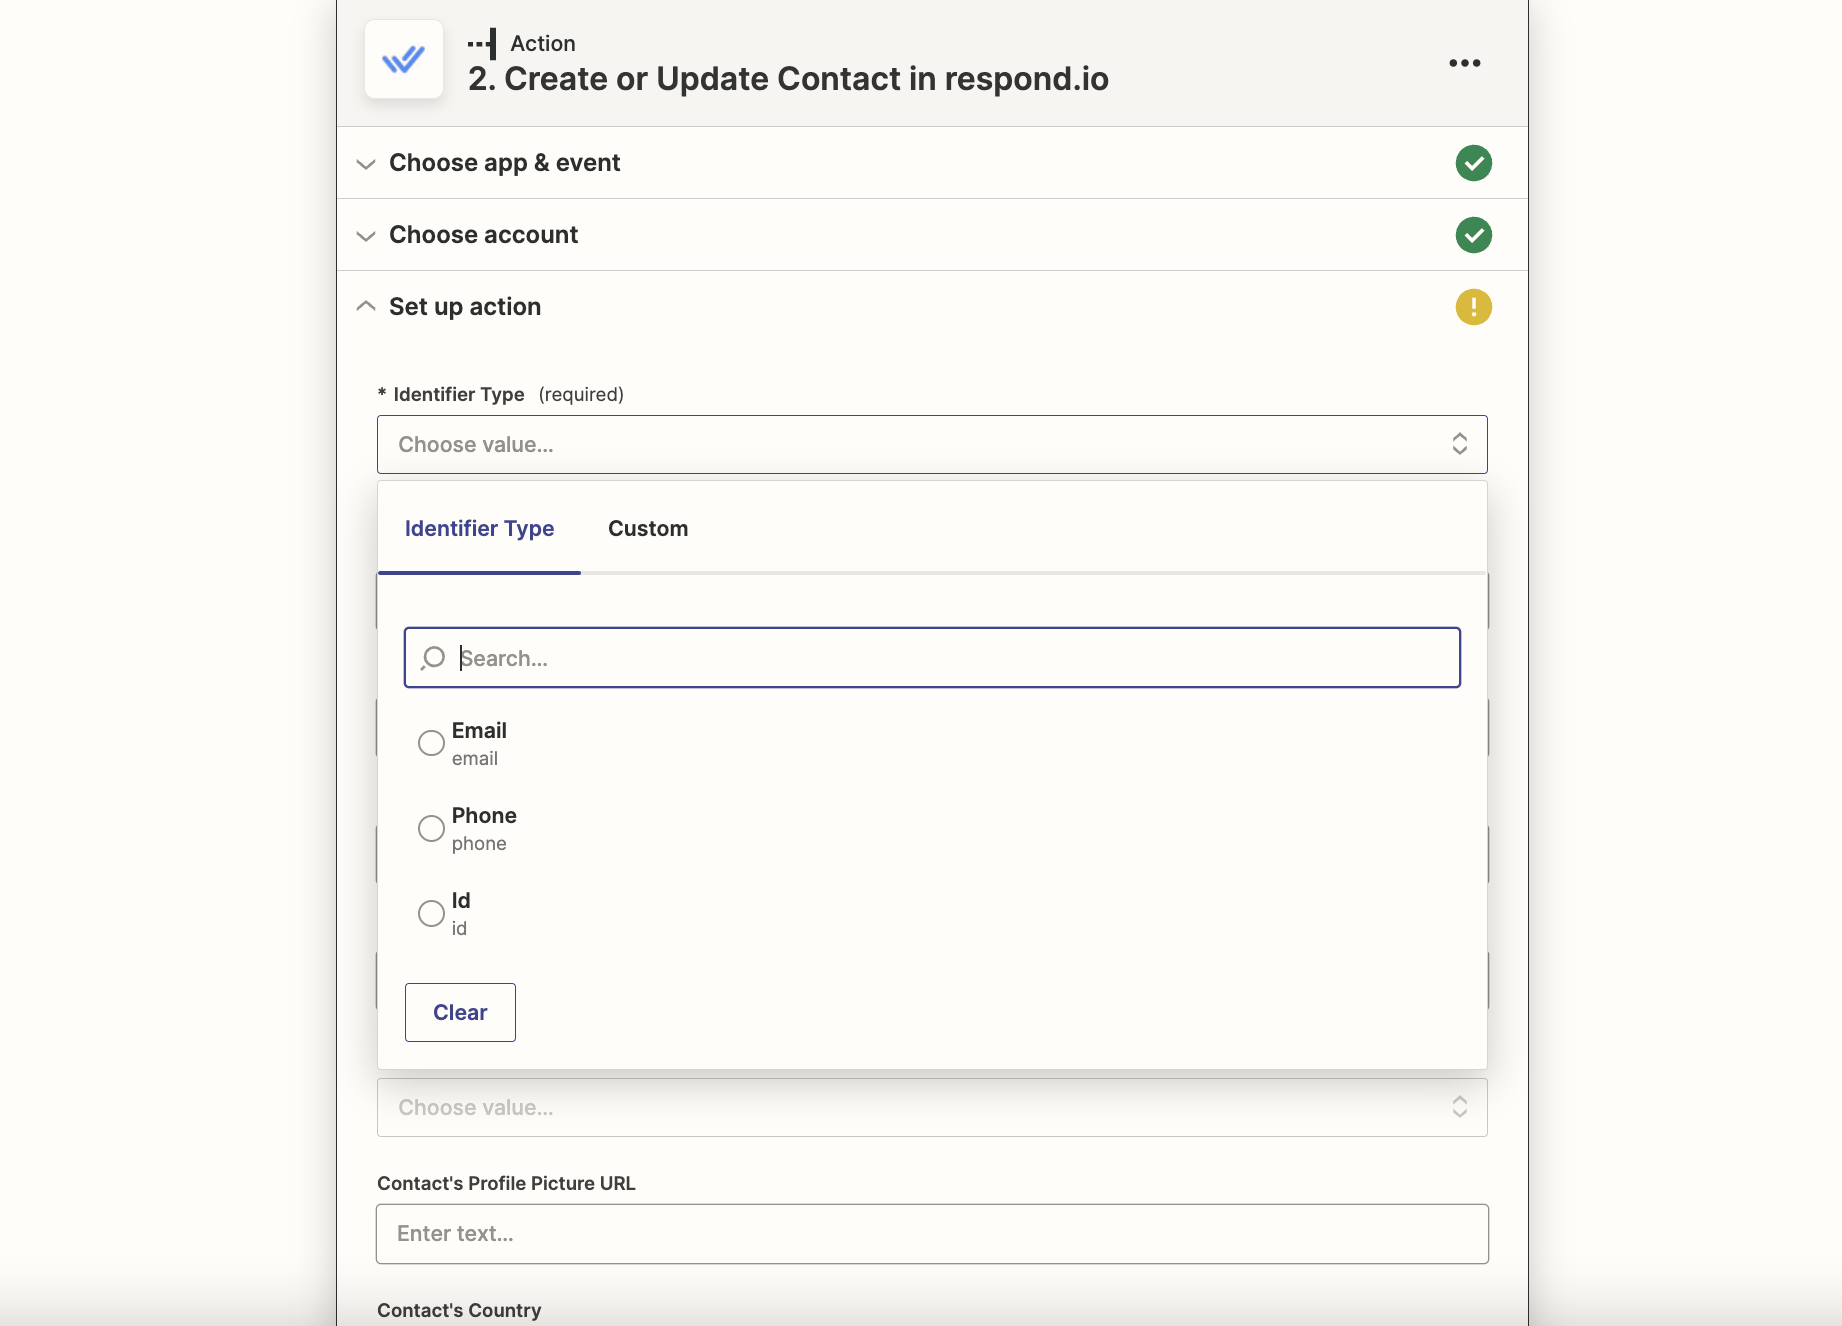Open the lower Choose value dropdown
This screenshot has height=1326, width=1842.
tap(931, 1108)
